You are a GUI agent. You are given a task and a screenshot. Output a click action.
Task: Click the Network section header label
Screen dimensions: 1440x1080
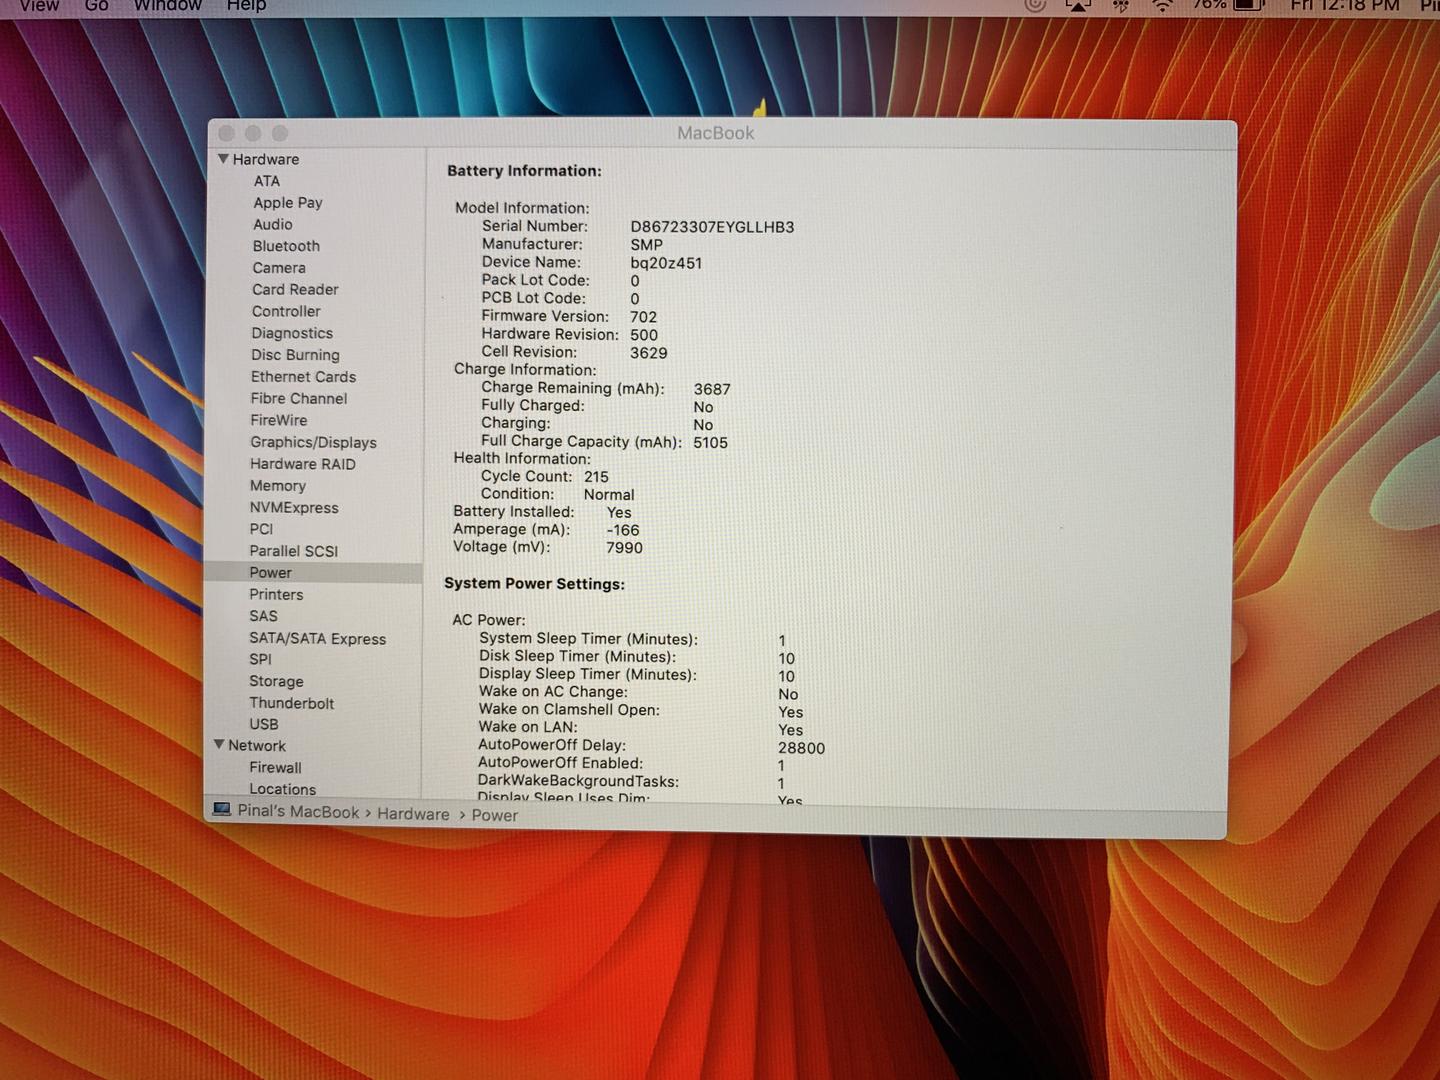click(x=257, y=746)
